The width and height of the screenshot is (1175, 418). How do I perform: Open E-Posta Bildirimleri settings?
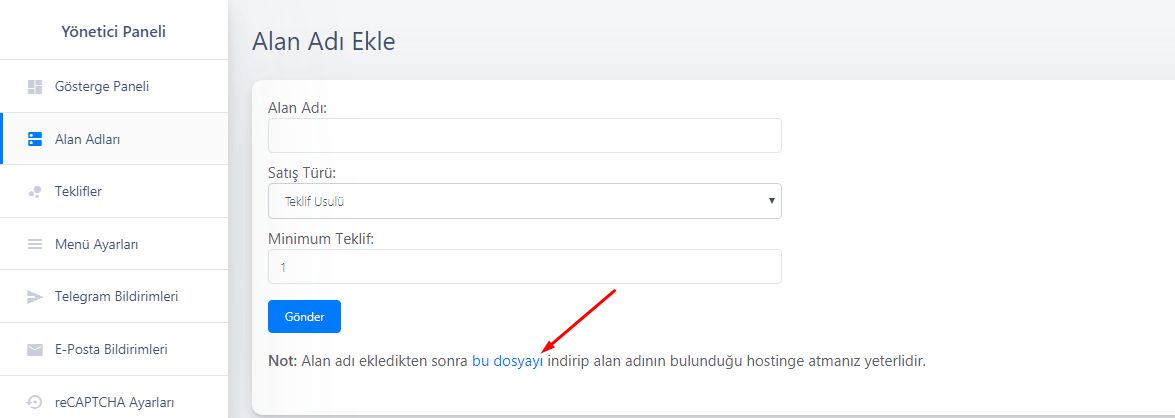(x=114, y=349)
